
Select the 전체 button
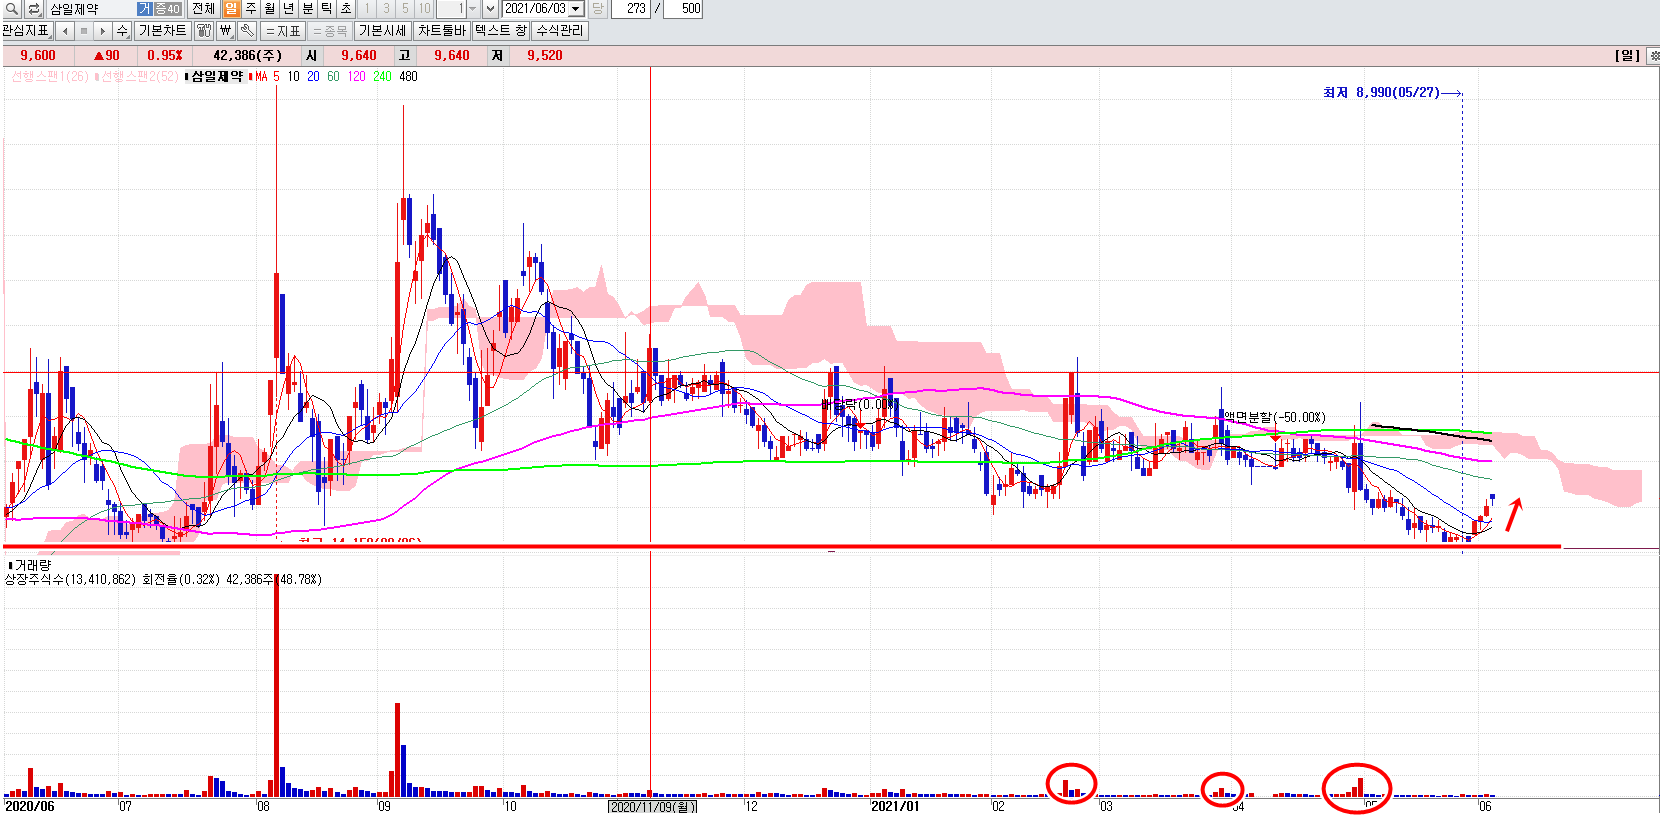click(203, 8)
